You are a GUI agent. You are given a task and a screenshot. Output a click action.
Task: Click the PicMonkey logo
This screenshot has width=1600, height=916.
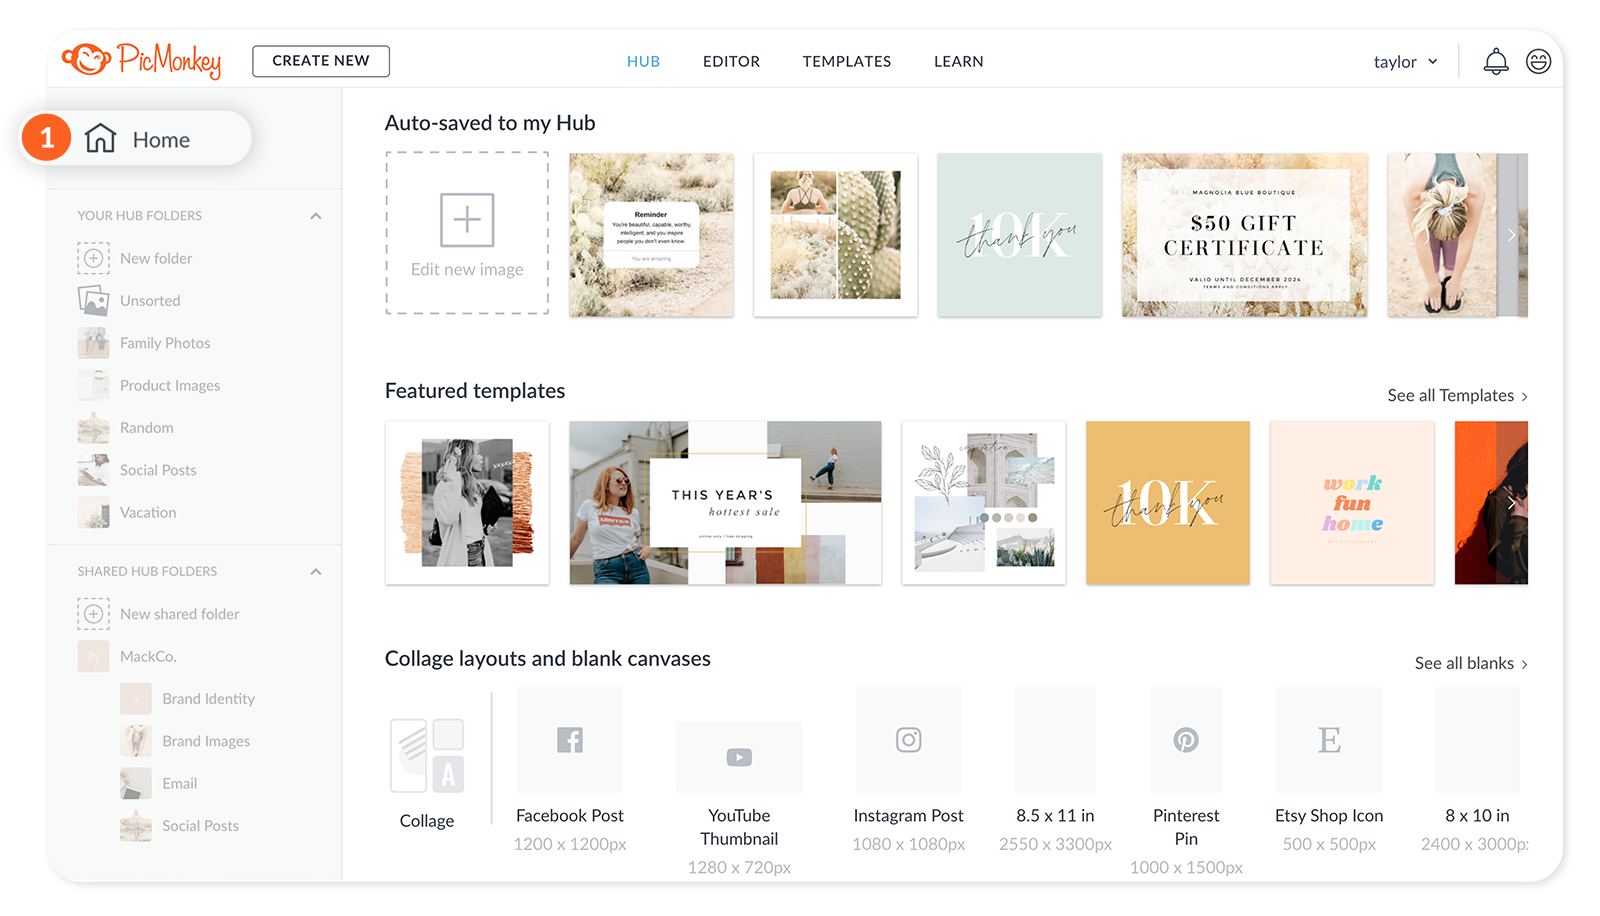[141, 60]
